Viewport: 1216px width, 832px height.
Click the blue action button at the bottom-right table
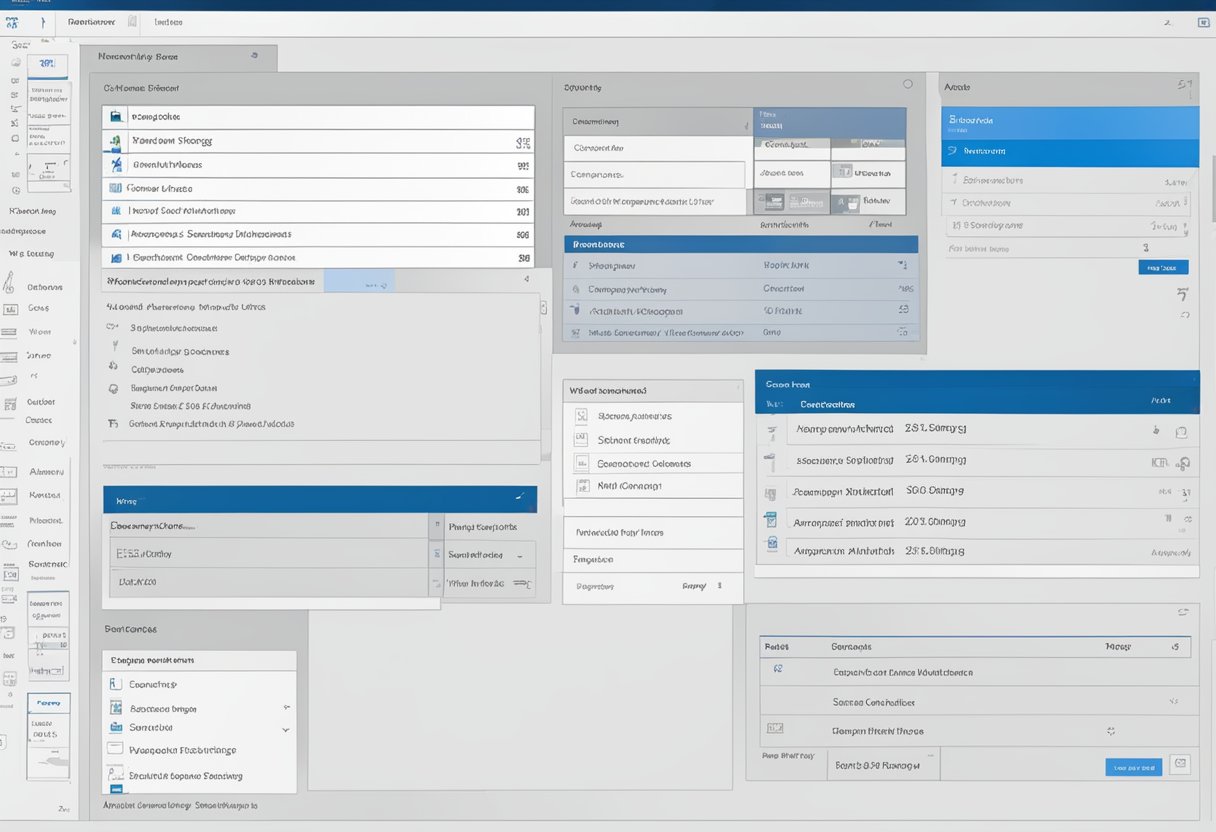coord(1133,766)
